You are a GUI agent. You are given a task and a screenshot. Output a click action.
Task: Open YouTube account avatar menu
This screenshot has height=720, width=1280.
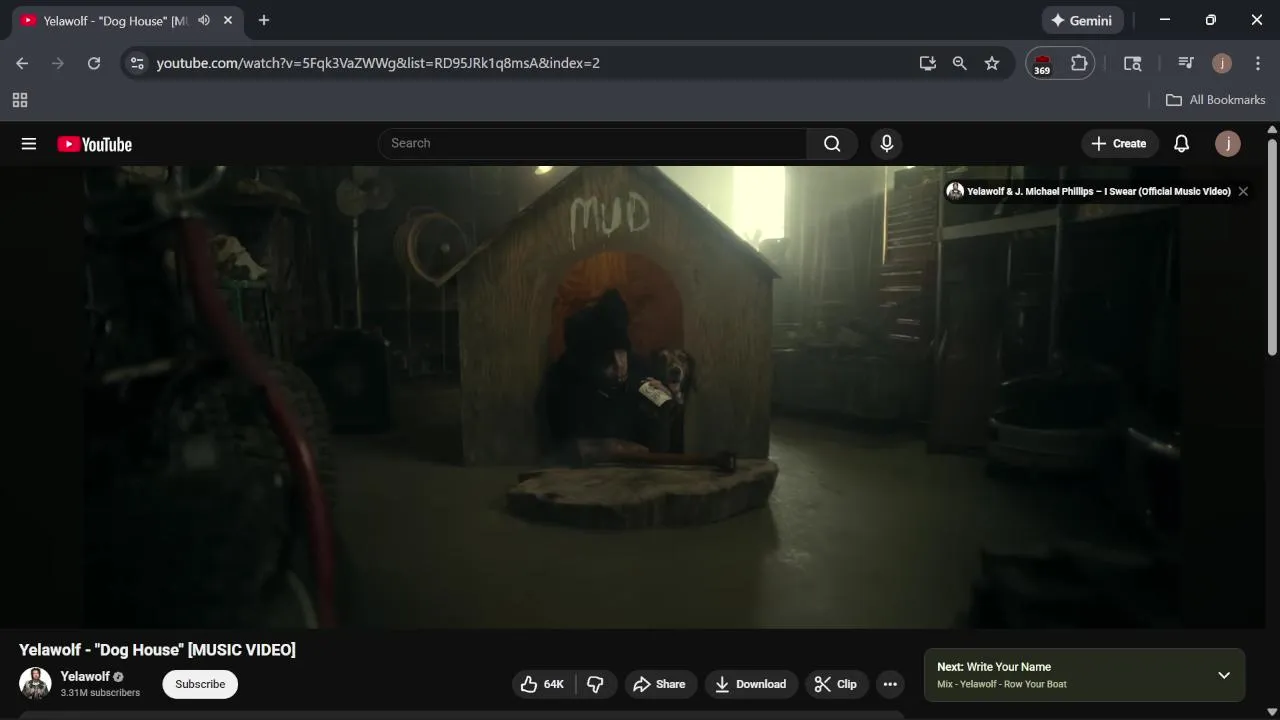click(x=1227, y=144)
